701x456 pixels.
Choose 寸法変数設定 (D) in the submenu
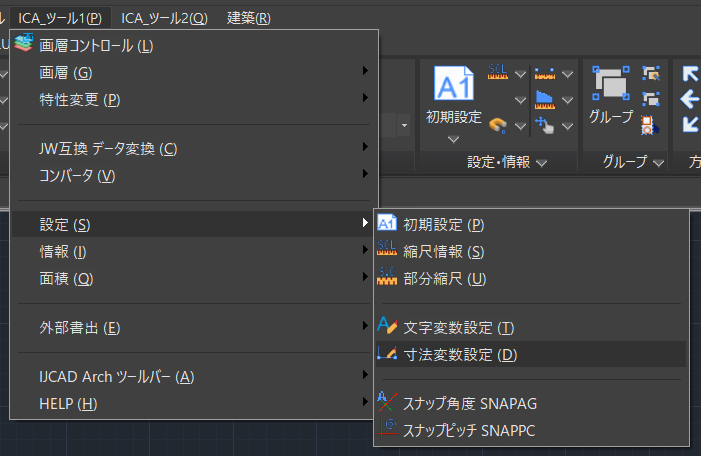click(x=531, y=354)
